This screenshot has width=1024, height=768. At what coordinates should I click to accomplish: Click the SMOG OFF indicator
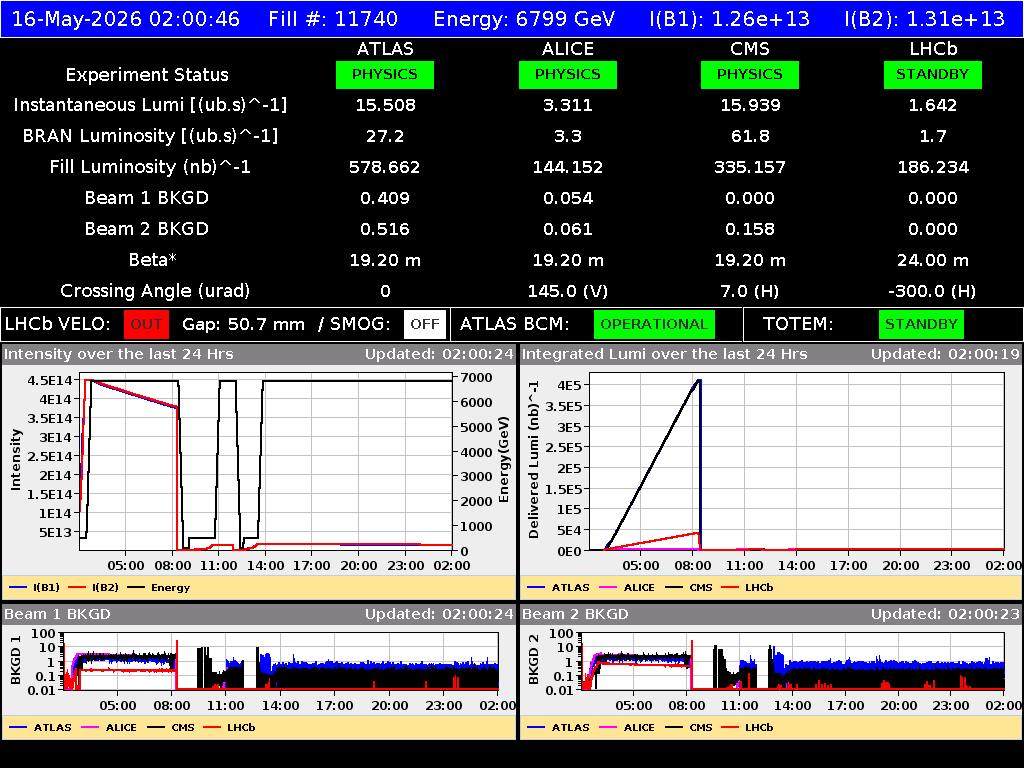pos(425,325)
